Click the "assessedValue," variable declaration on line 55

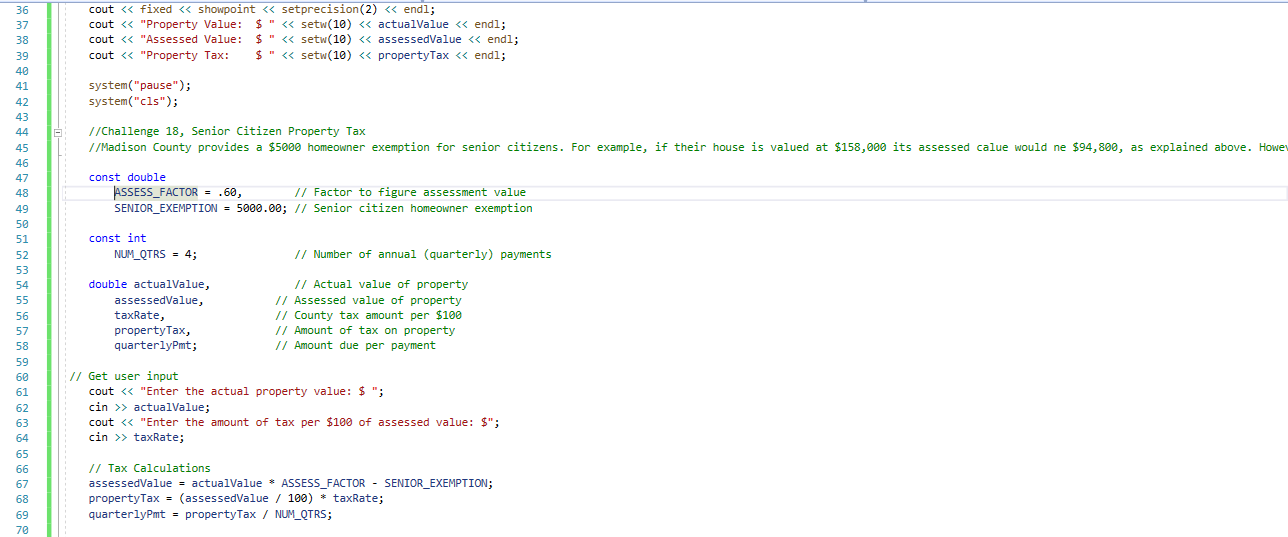[159, 300]
